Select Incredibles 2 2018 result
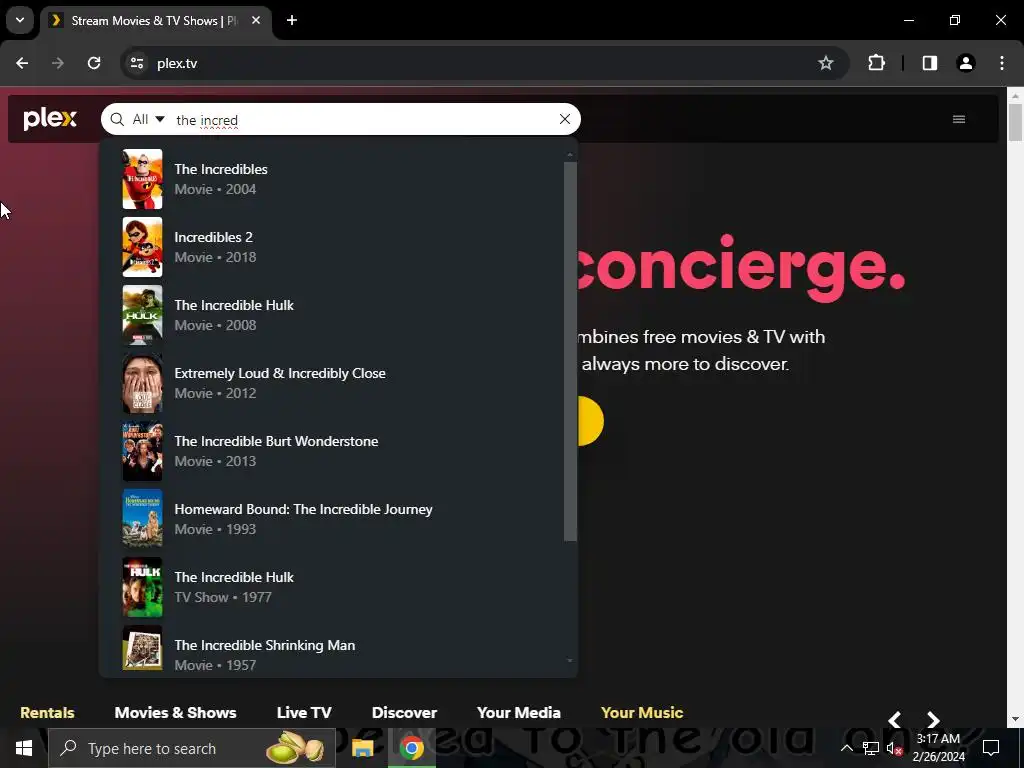This screenshot has height=768, width=1024. point(342,247)
